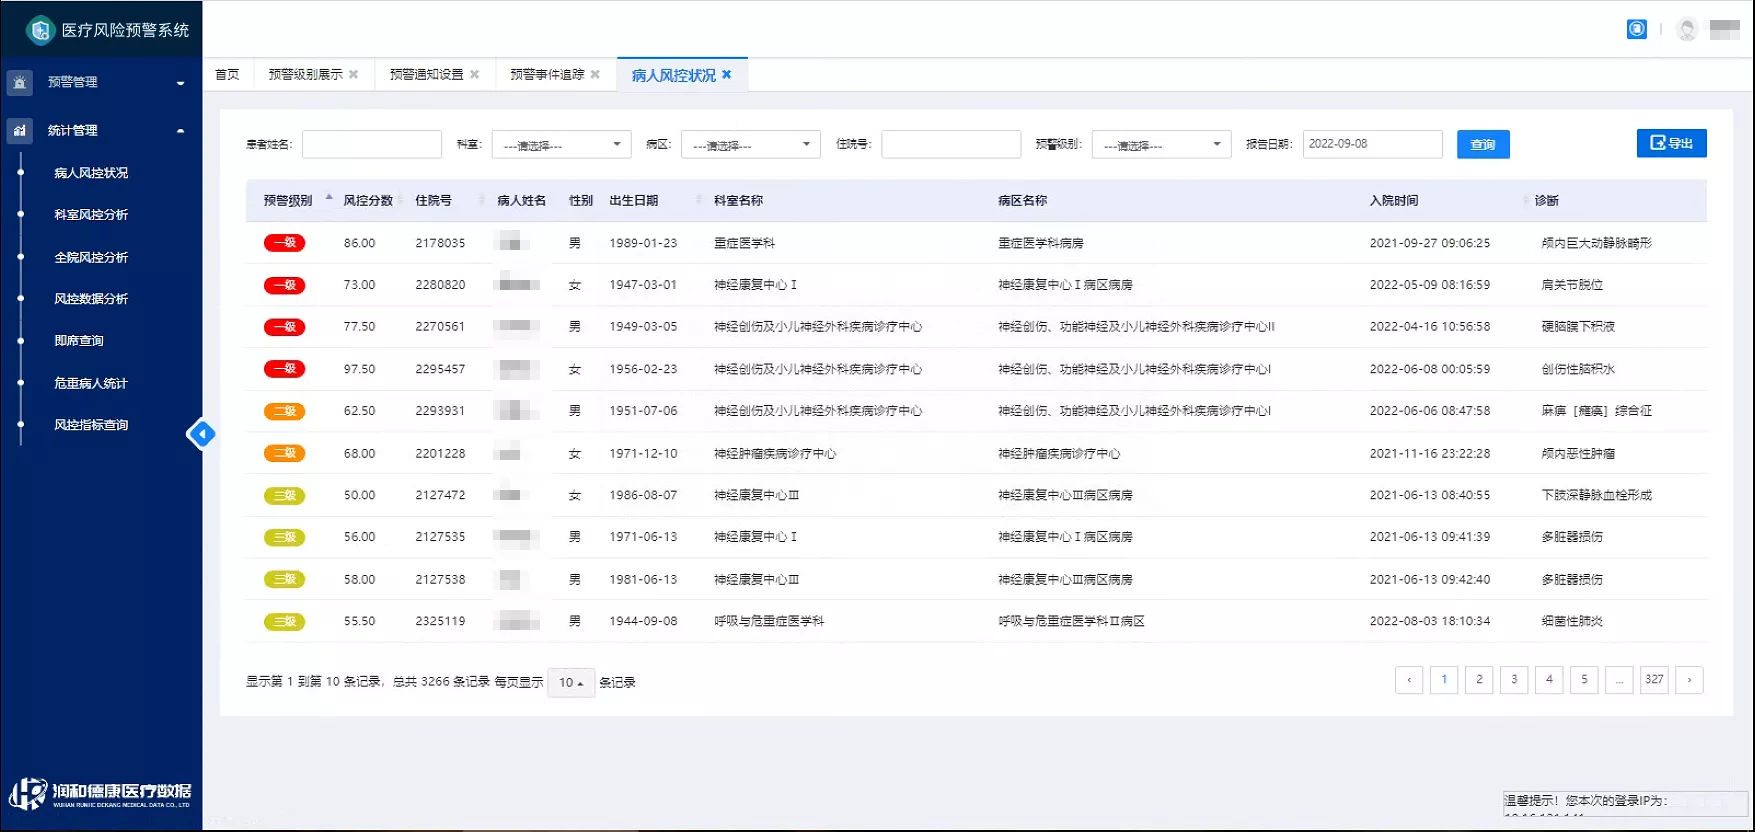Collapse the sidebar with the blue arrow handle
The image size is (1755, 832).
click(x=201, y=434)
